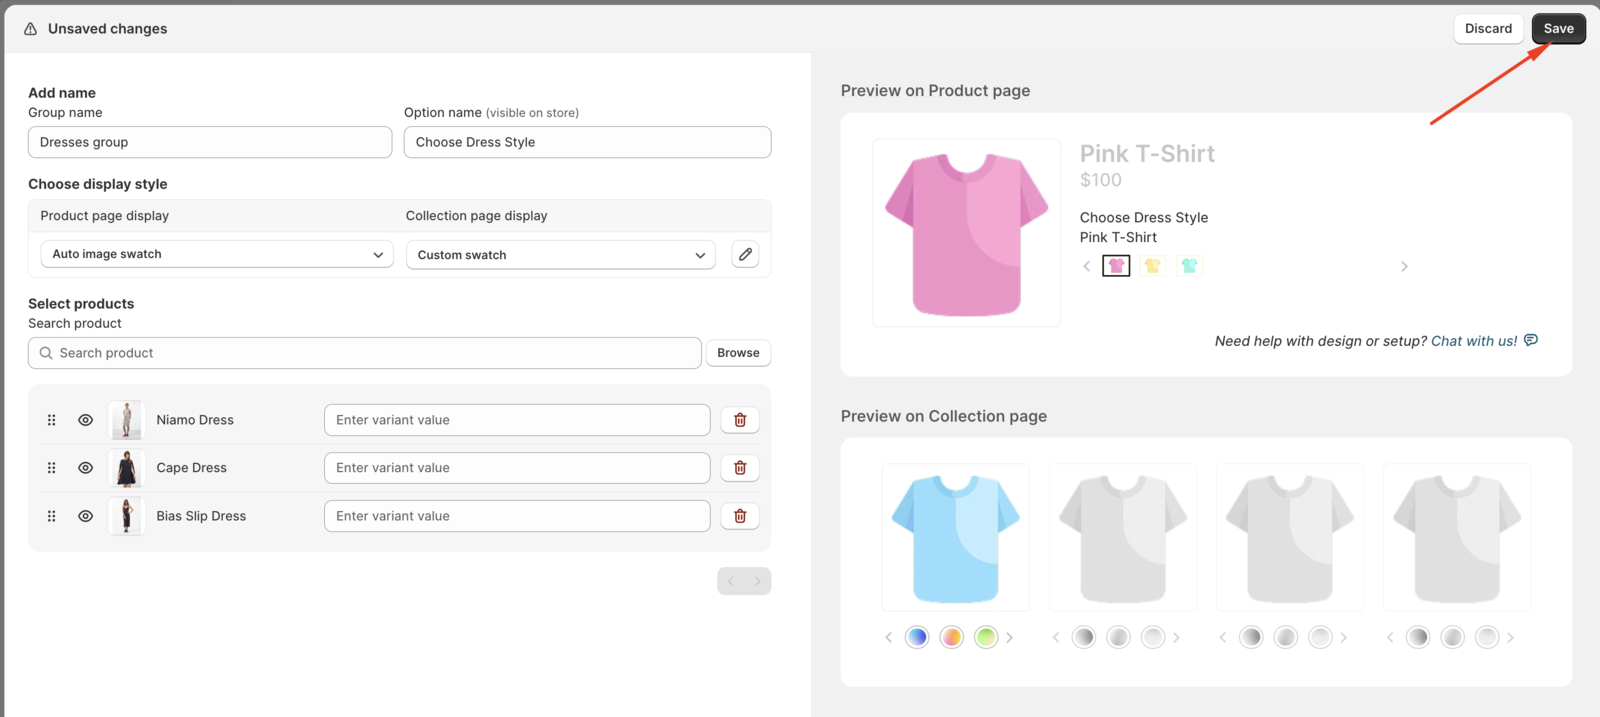Viewport: 1600px width, 717px height.
Task: Click the $100 price text
Action: pyautogui.click(x=1101, y=180)
